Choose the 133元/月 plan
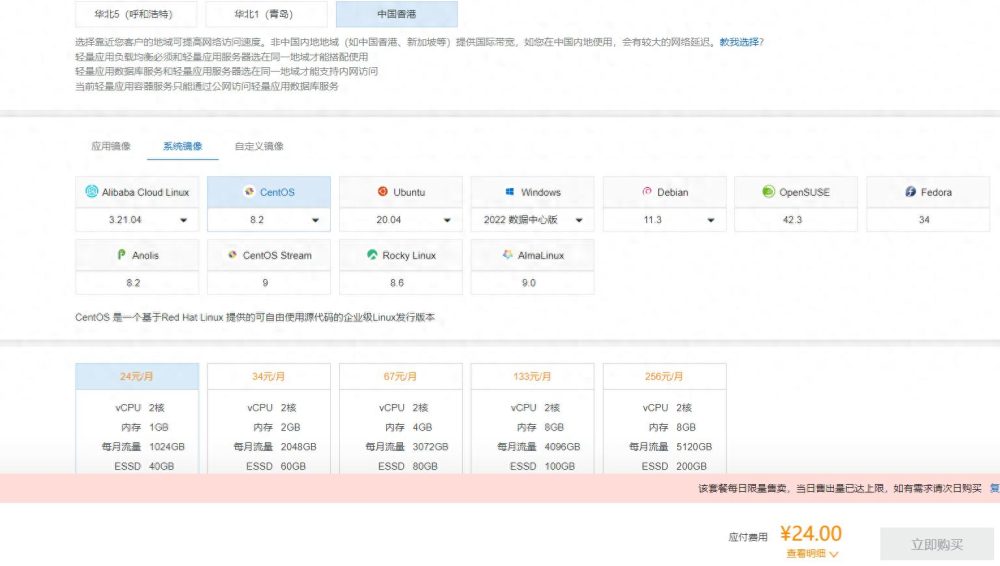The height and width of the screenshot is (566, 1000). click(x=533, y=376)
